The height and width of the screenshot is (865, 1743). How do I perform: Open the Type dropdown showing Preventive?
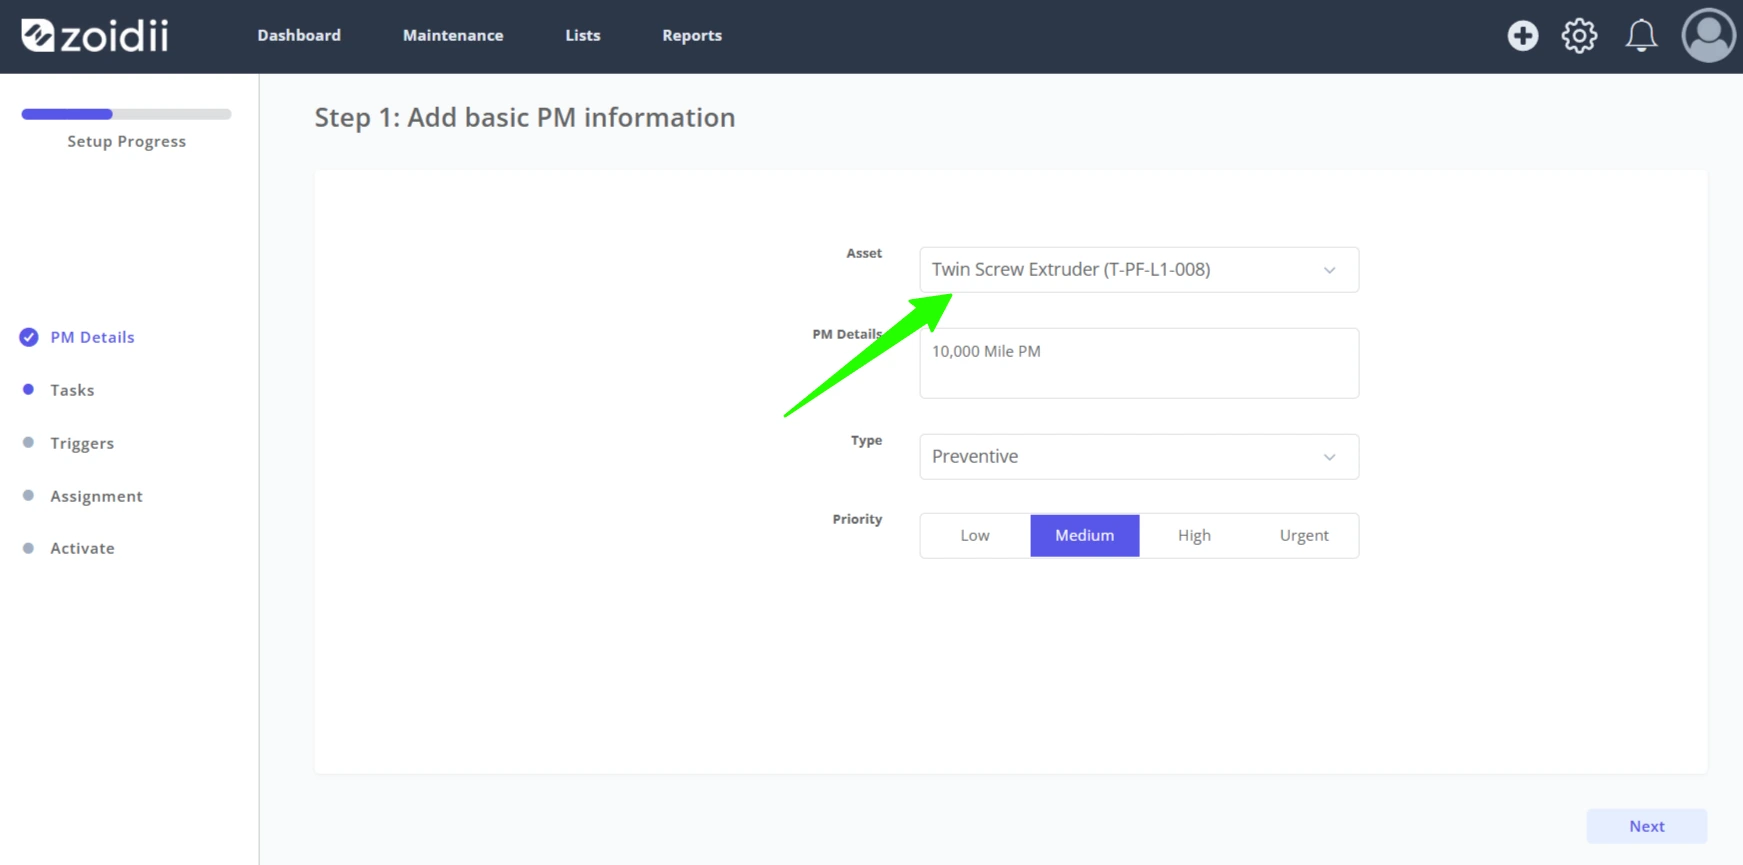(1139, 457)
